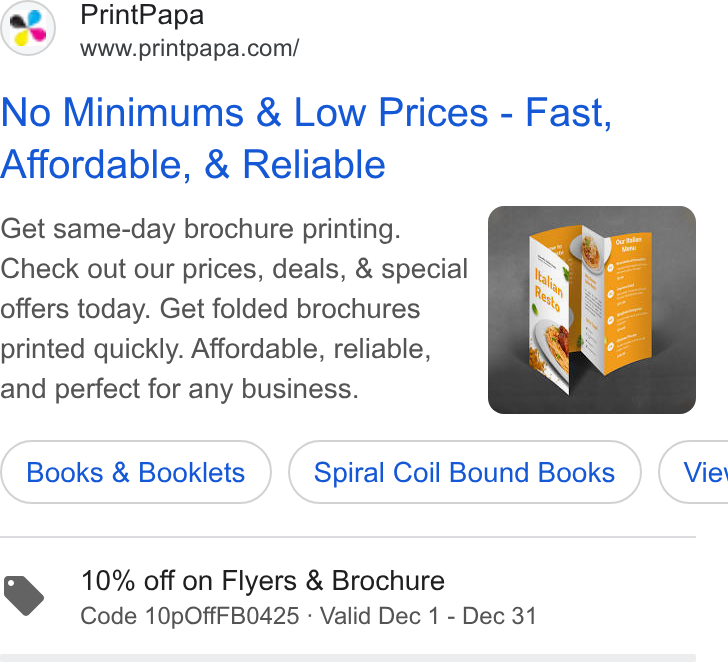
Task: Click the Affordable, & Reliable headline line
Action: (193, 164)
